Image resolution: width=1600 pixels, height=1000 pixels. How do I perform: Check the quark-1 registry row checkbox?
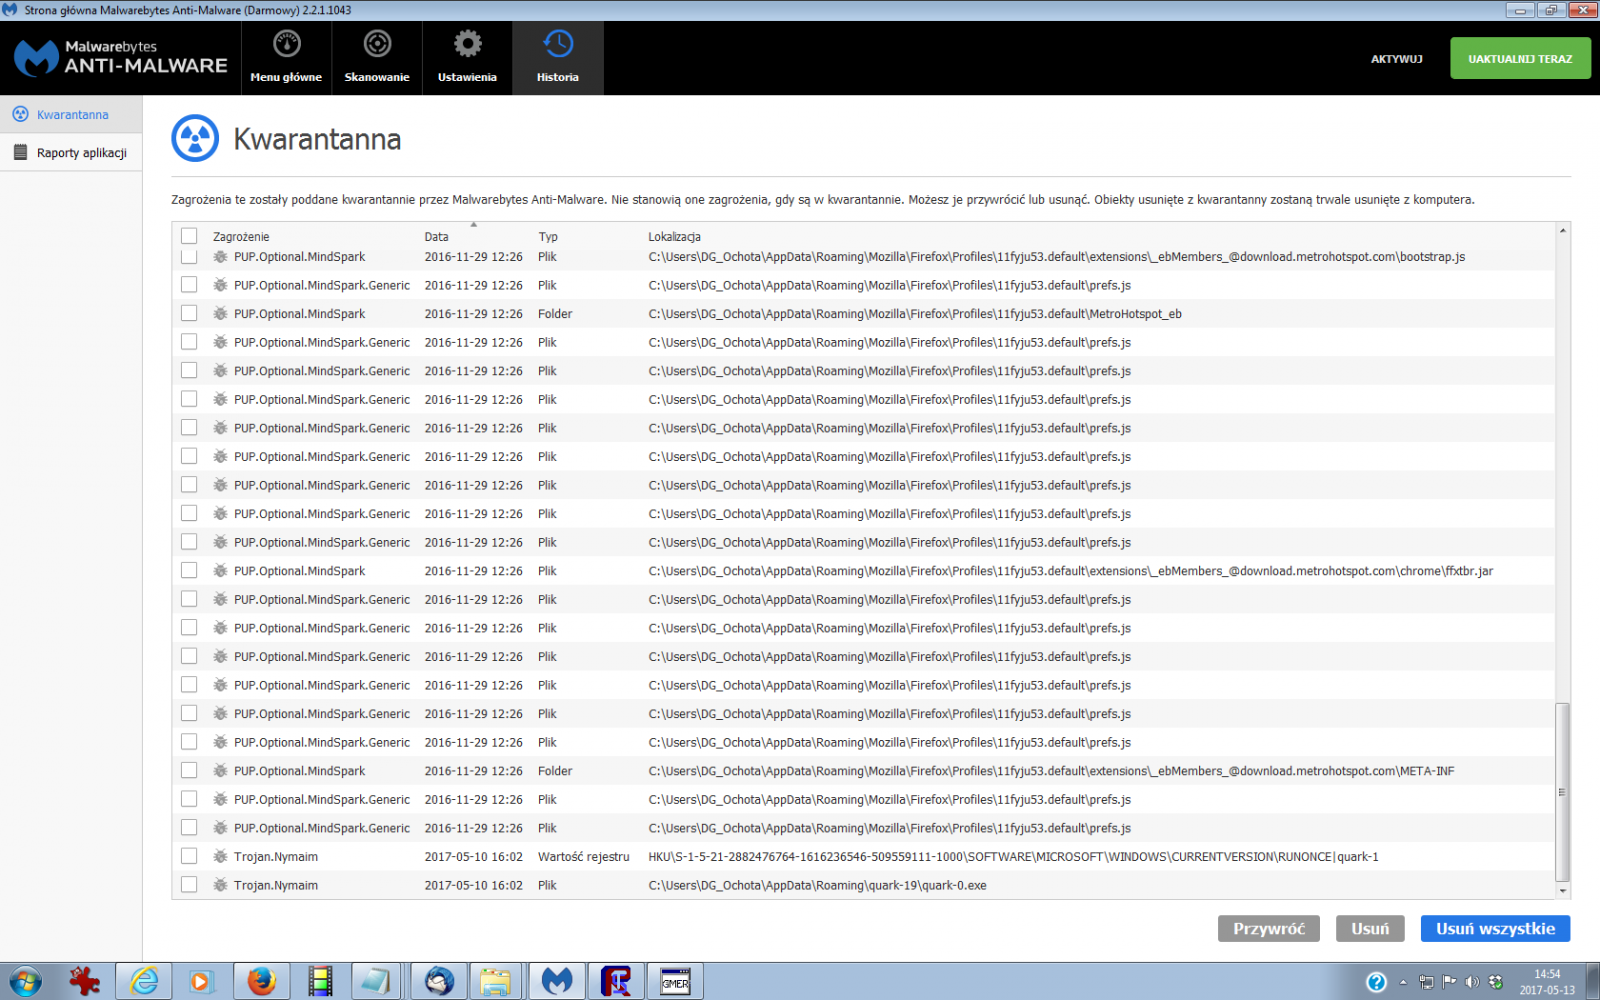[189, 856]
